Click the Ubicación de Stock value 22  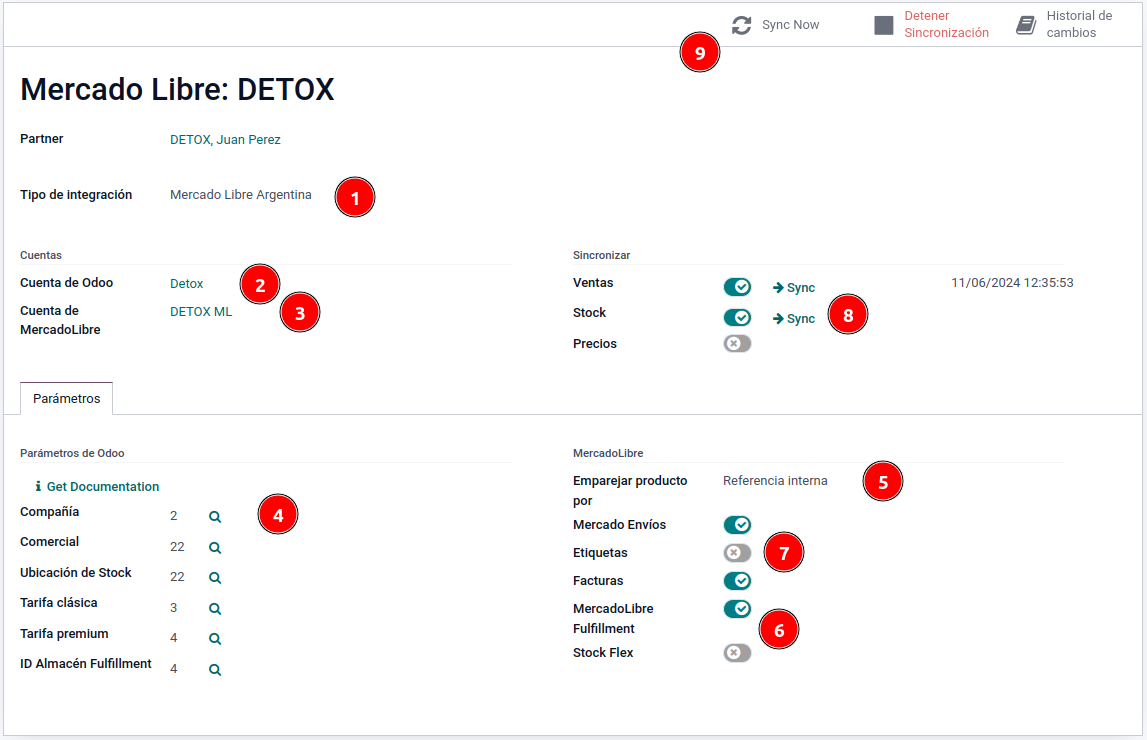click(x=177, y=577)
